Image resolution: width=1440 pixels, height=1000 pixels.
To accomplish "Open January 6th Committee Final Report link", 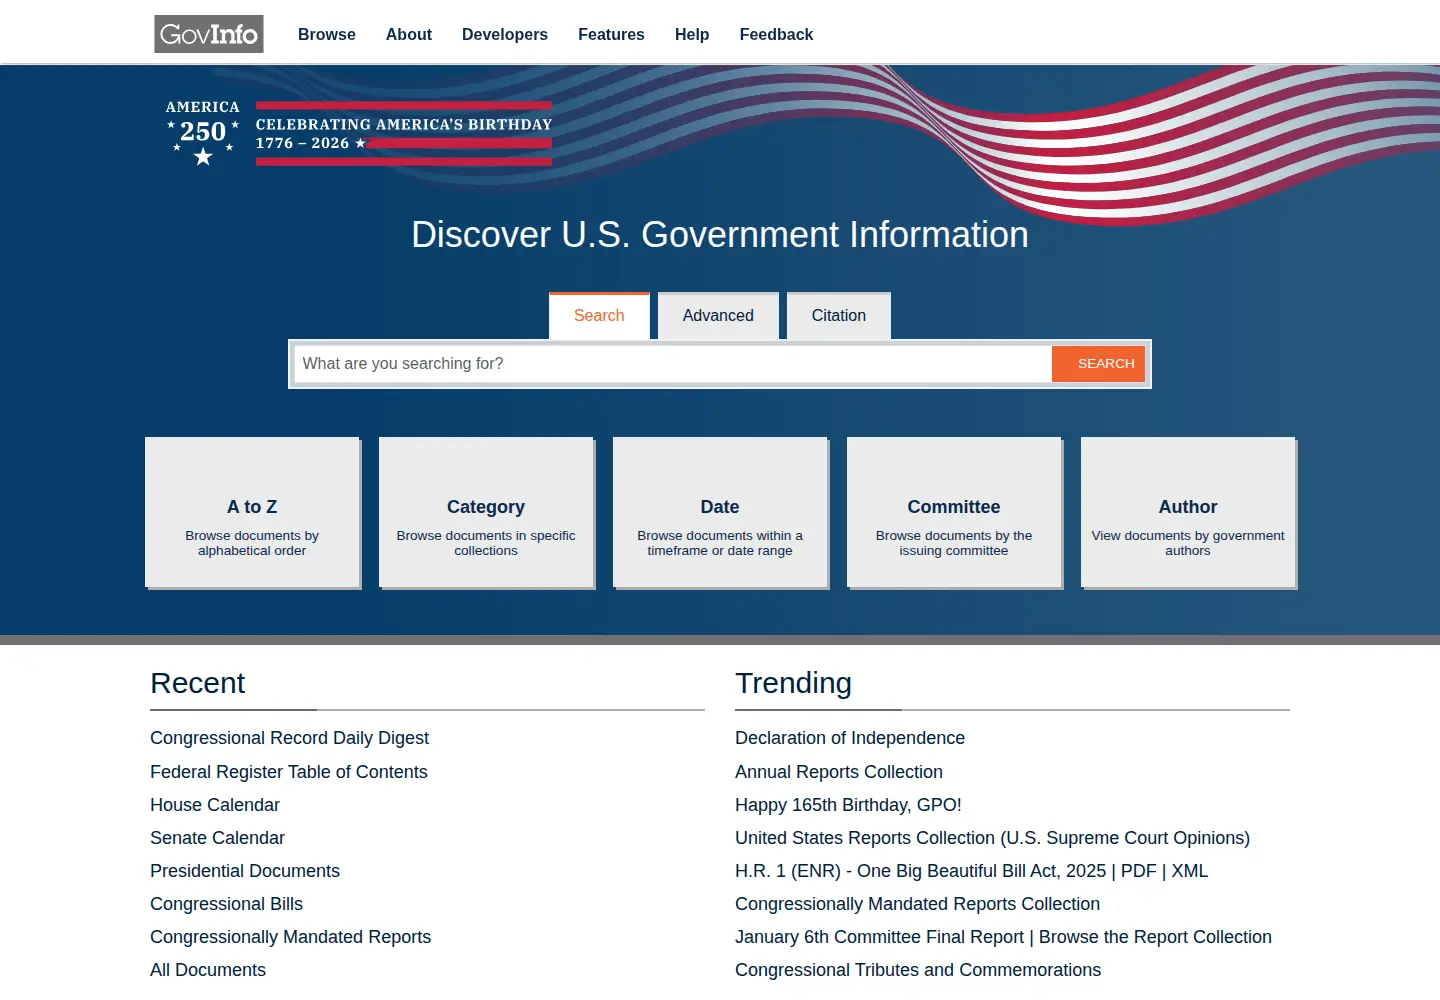I will click(879, 937).
